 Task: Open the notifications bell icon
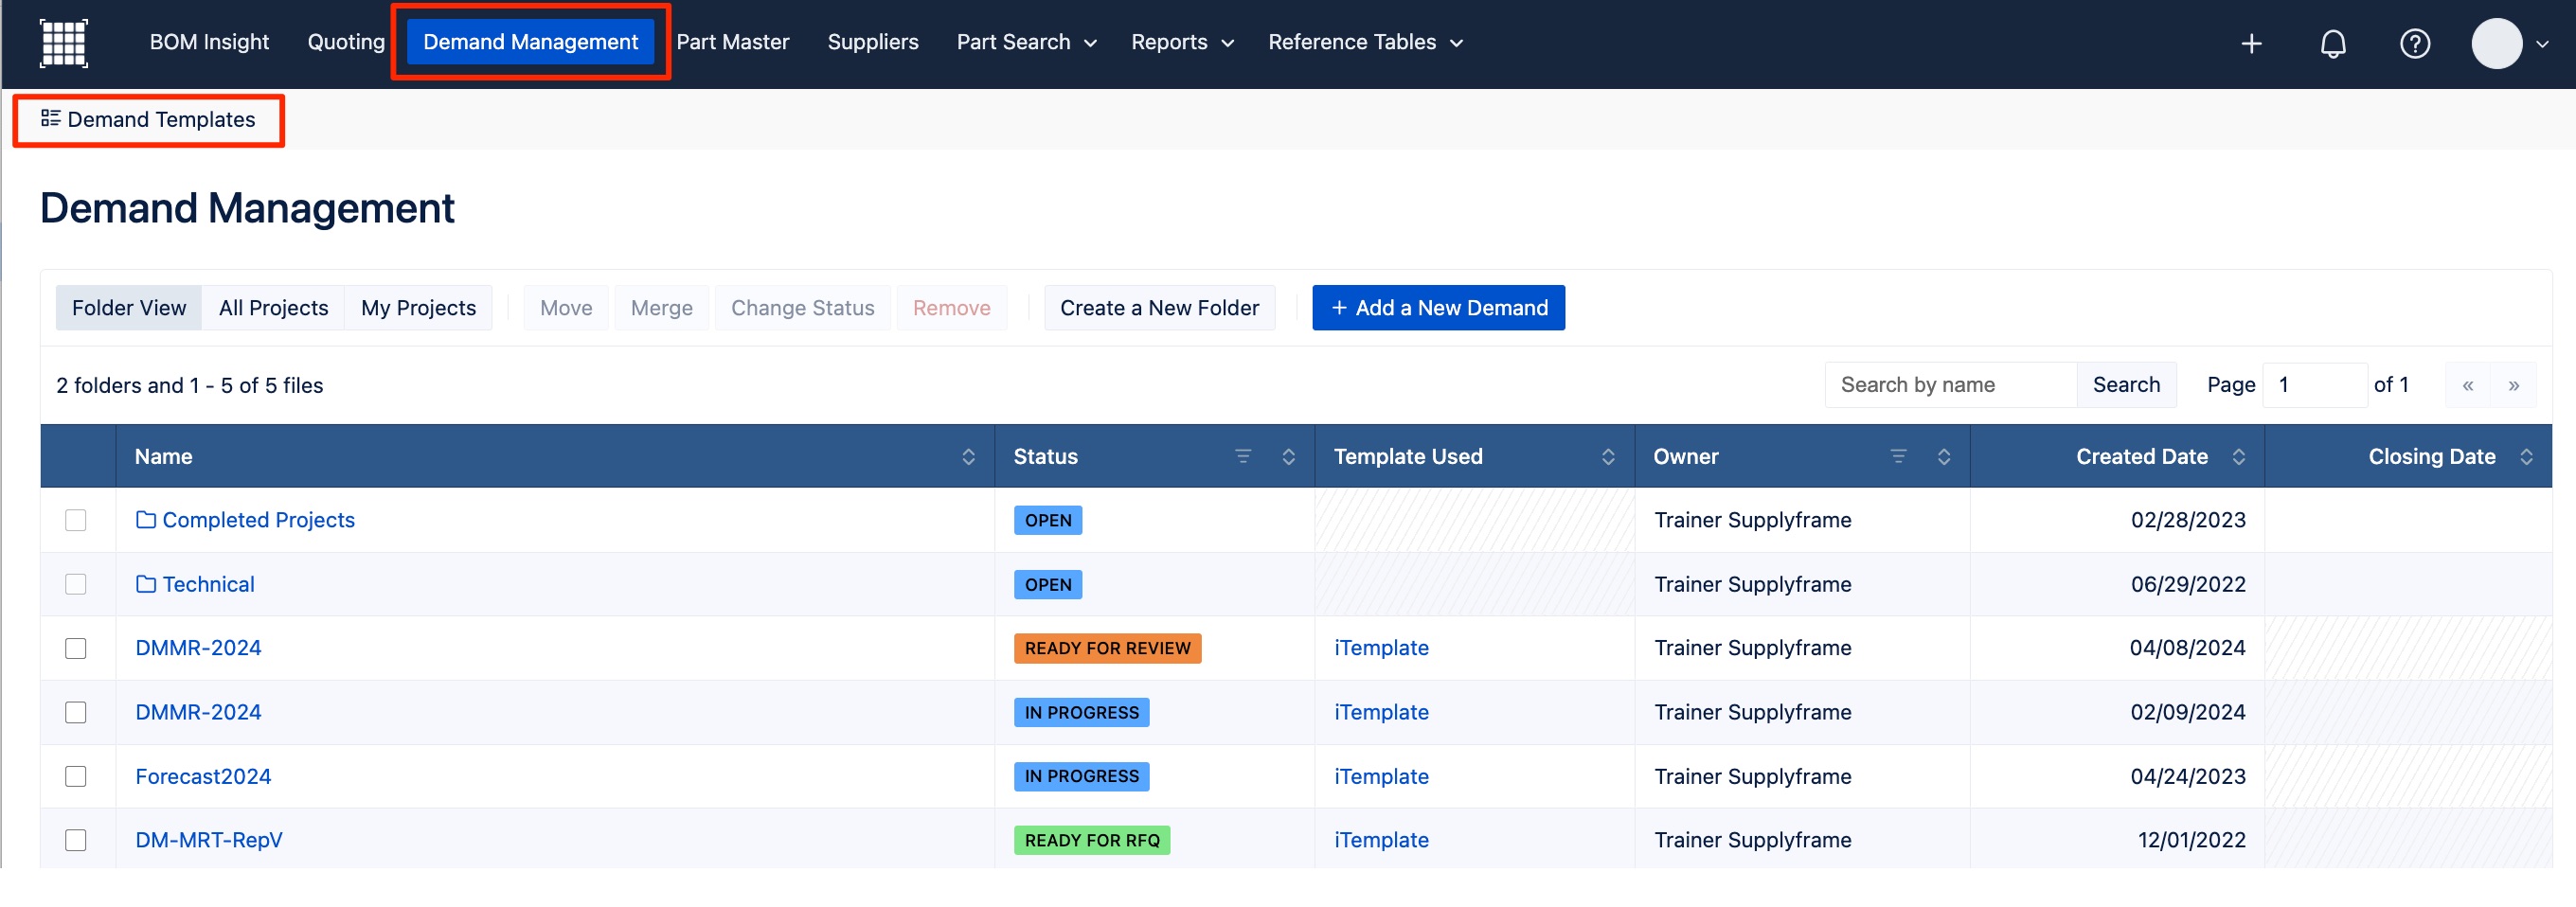pyautogui.click(x=2333, y=44)
